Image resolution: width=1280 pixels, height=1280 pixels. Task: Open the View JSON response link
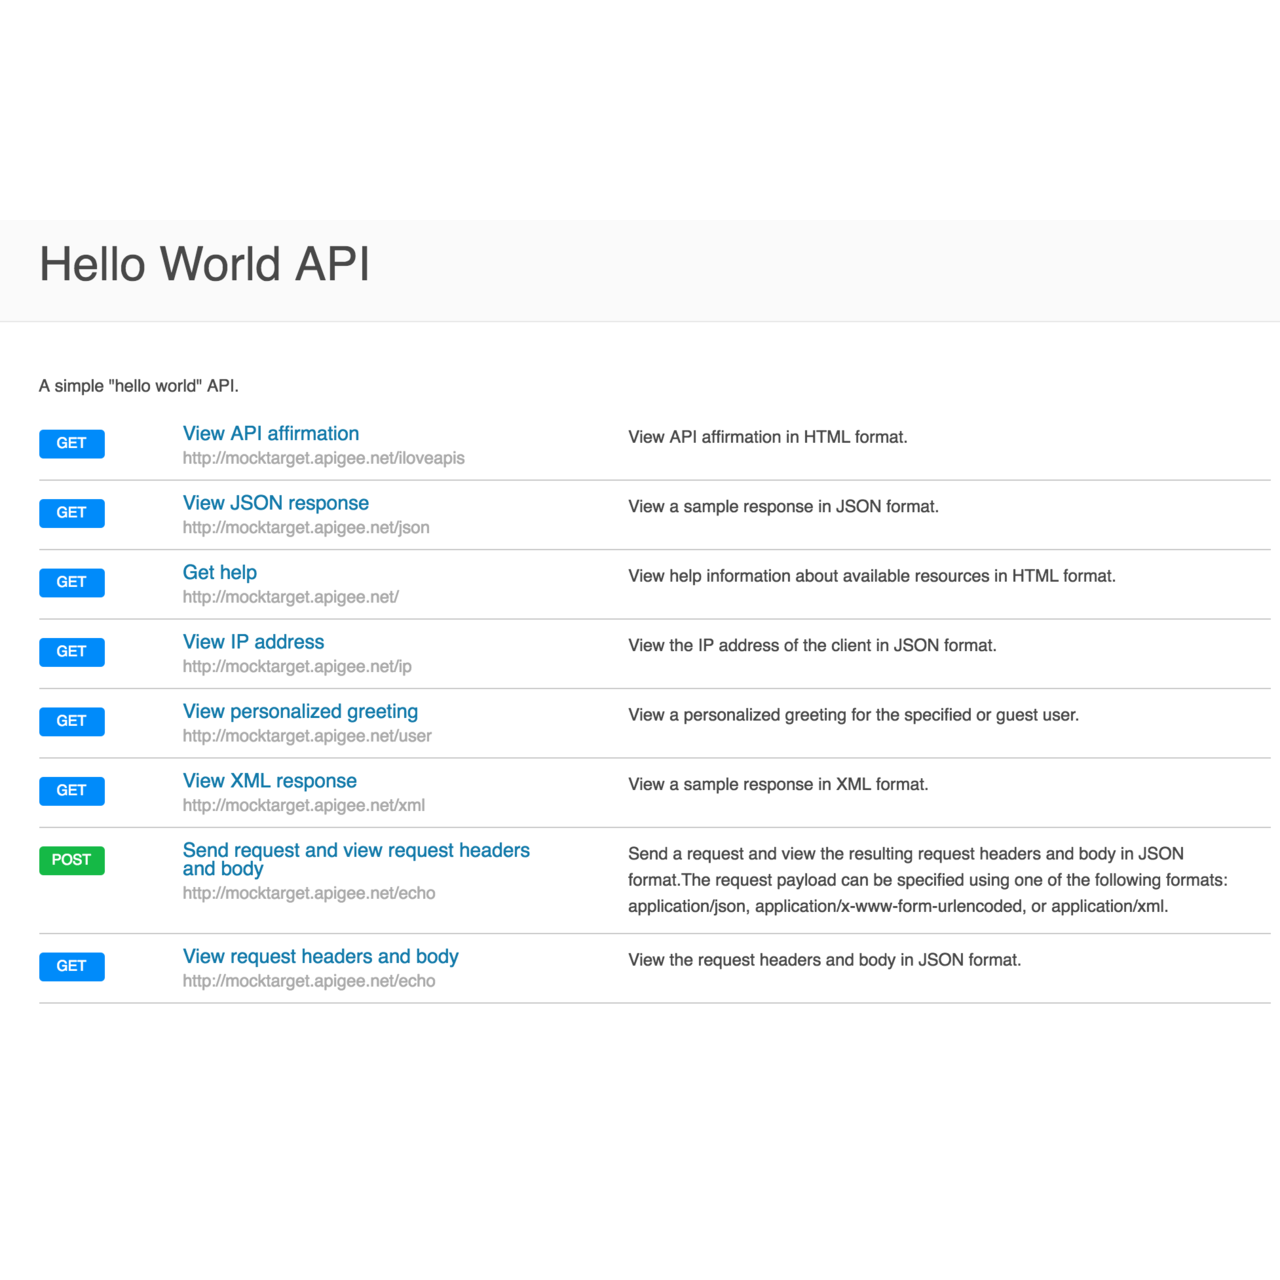coord(275,503)
